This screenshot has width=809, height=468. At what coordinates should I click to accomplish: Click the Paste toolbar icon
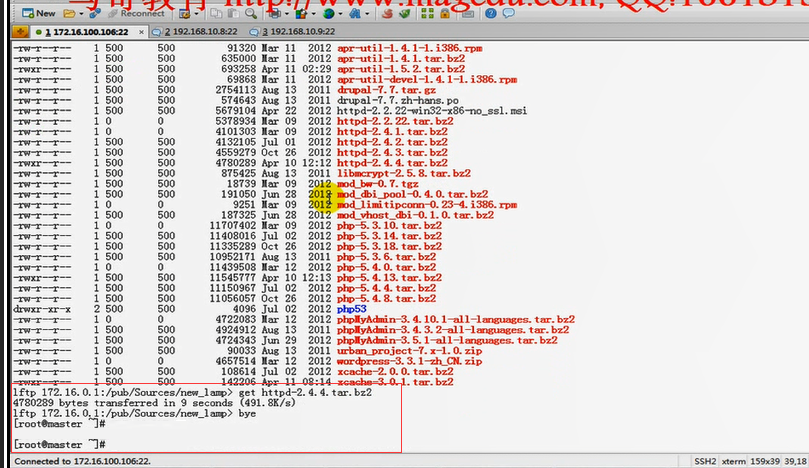point(233,14)
